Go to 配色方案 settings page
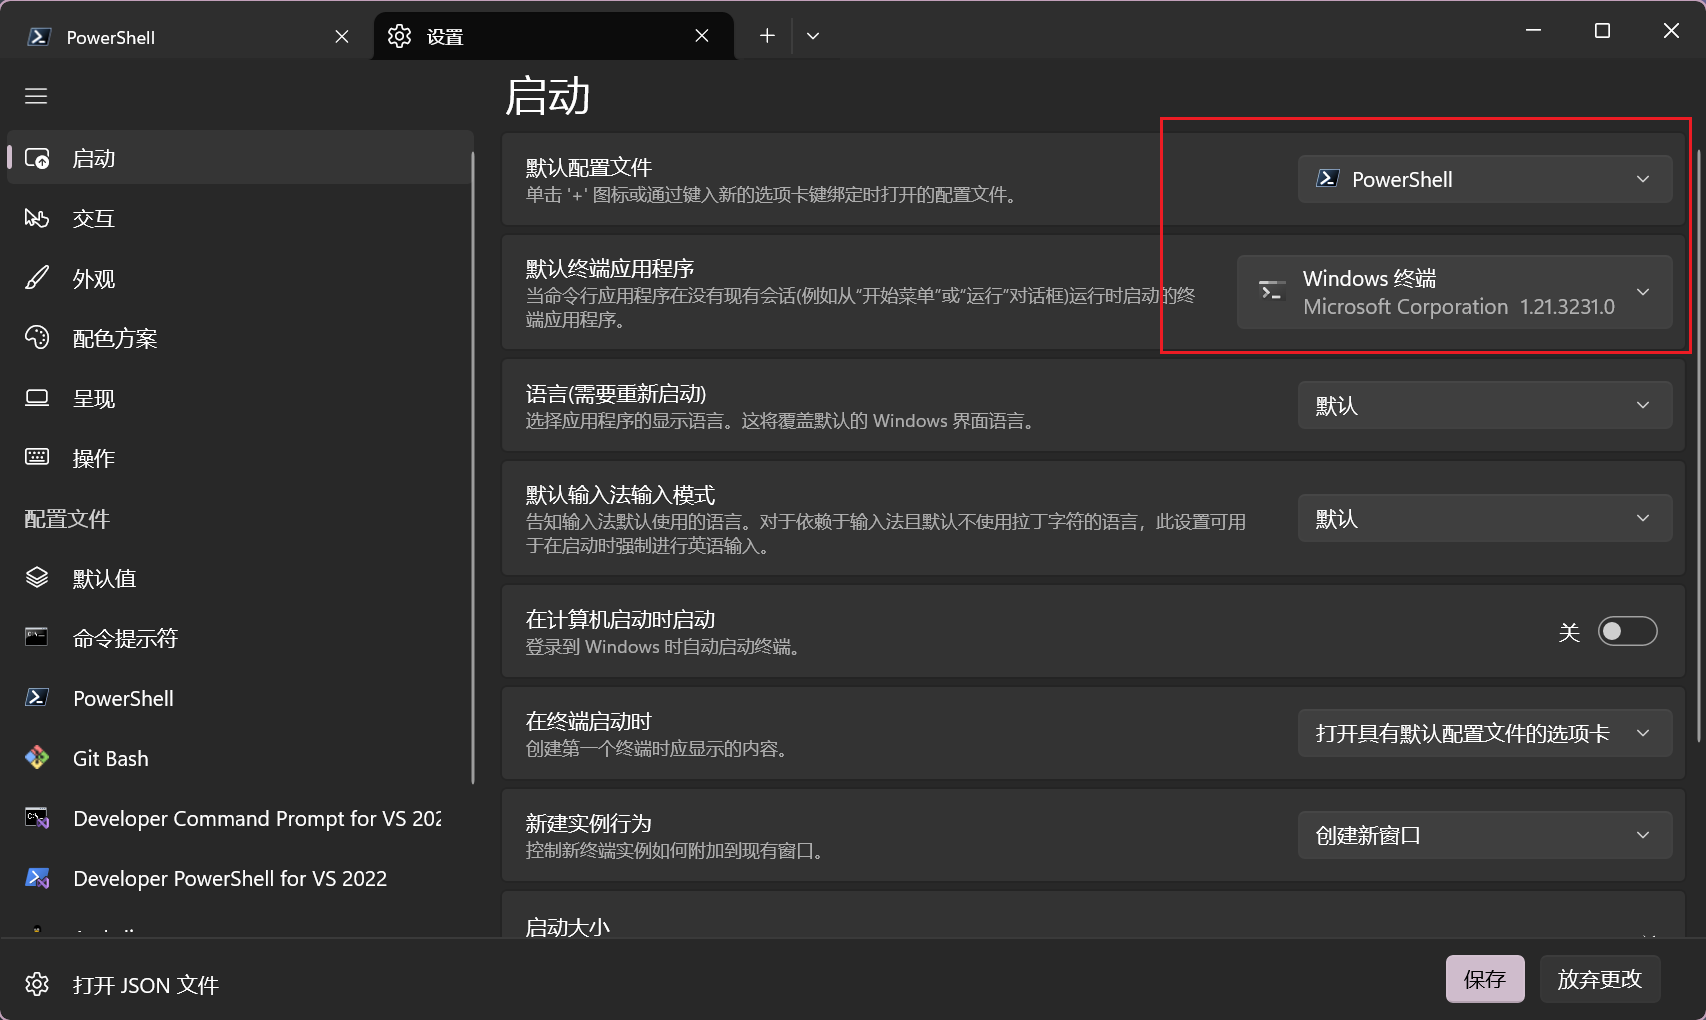The width and height of the screenshot is (1706, 1020). (239, 338)
